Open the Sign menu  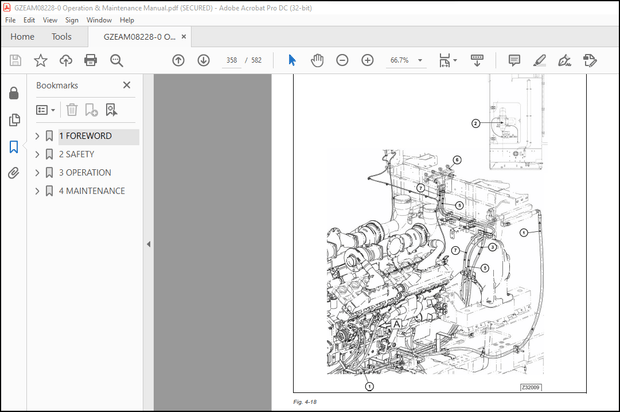(x=72, y=20)
